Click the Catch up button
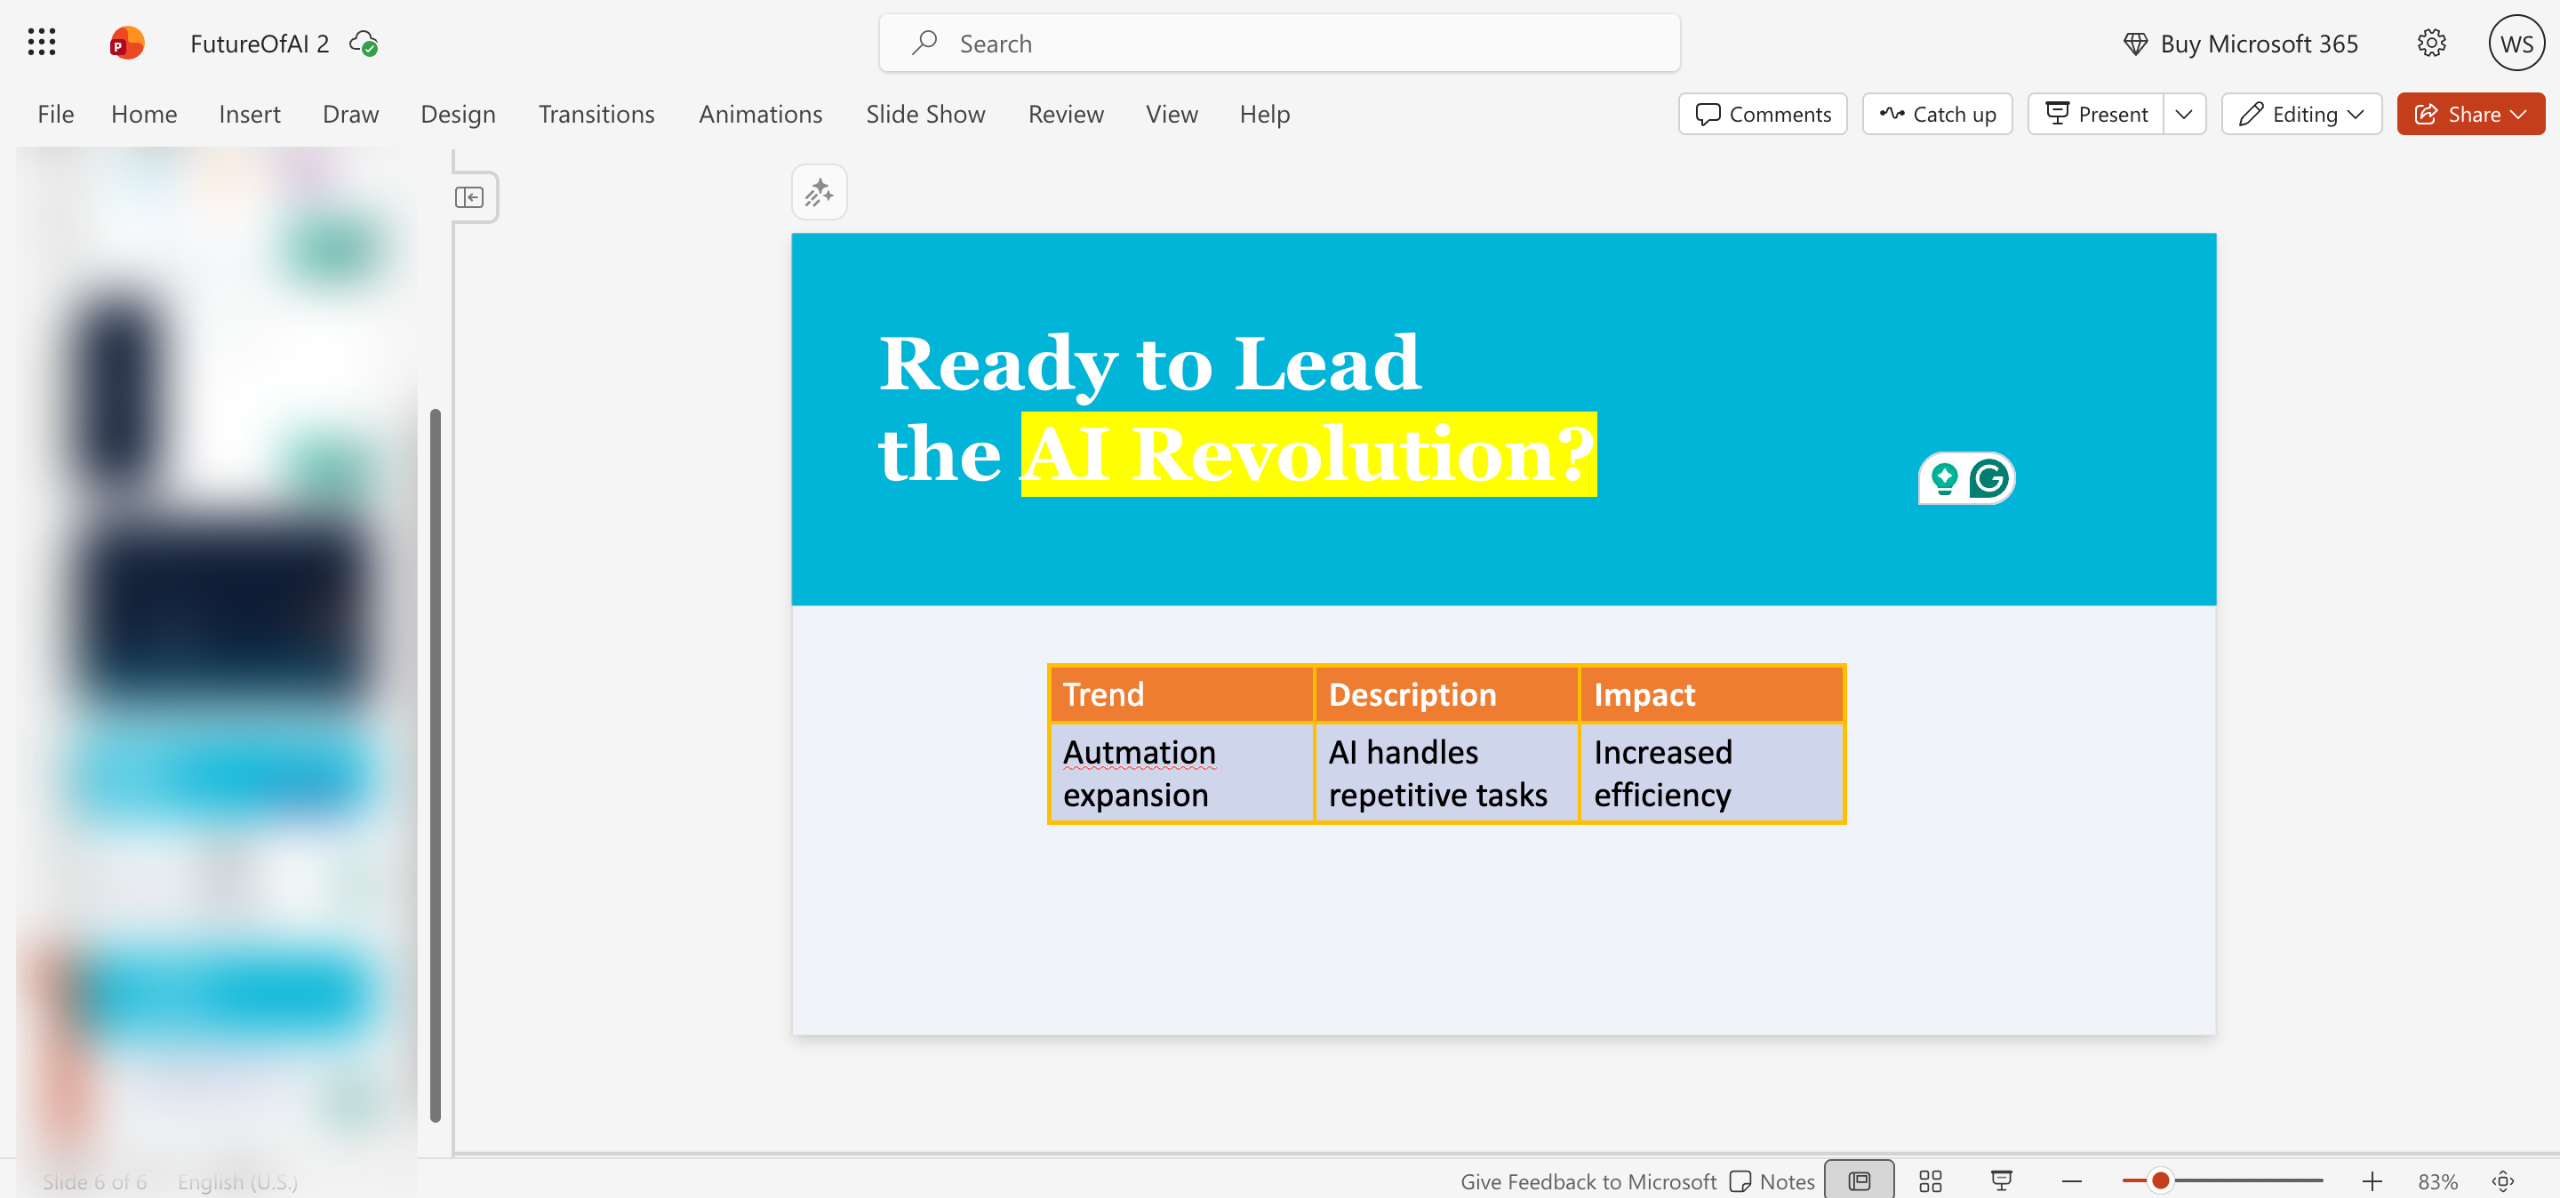This screenshot has height=1198, width=2560. click(x=1937, y=114)
